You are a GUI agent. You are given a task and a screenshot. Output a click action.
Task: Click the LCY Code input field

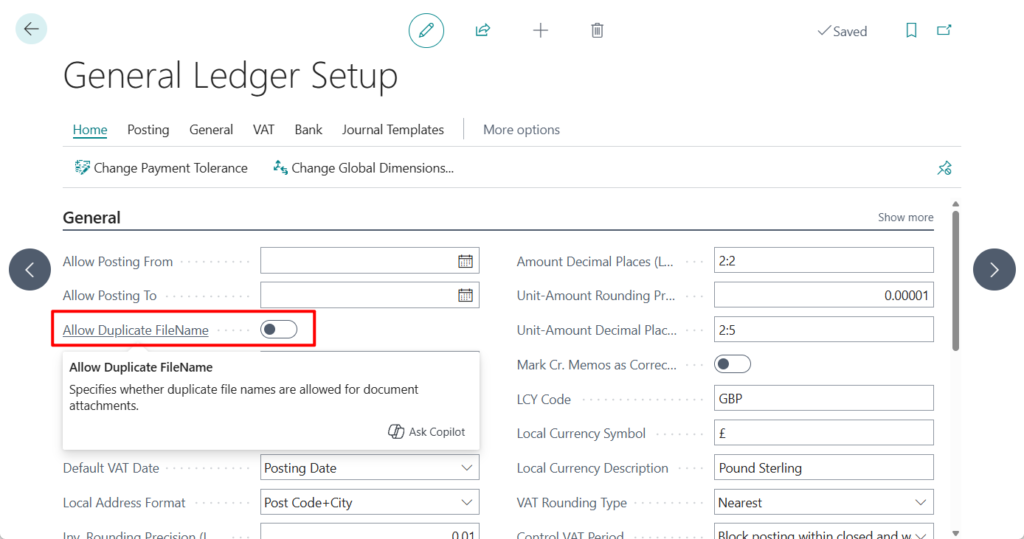(823, 399)
